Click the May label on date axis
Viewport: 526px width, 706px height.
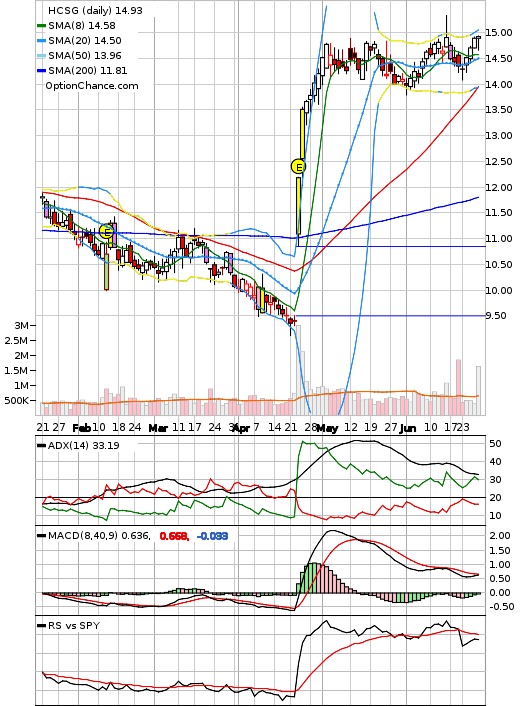click(327, 428)
